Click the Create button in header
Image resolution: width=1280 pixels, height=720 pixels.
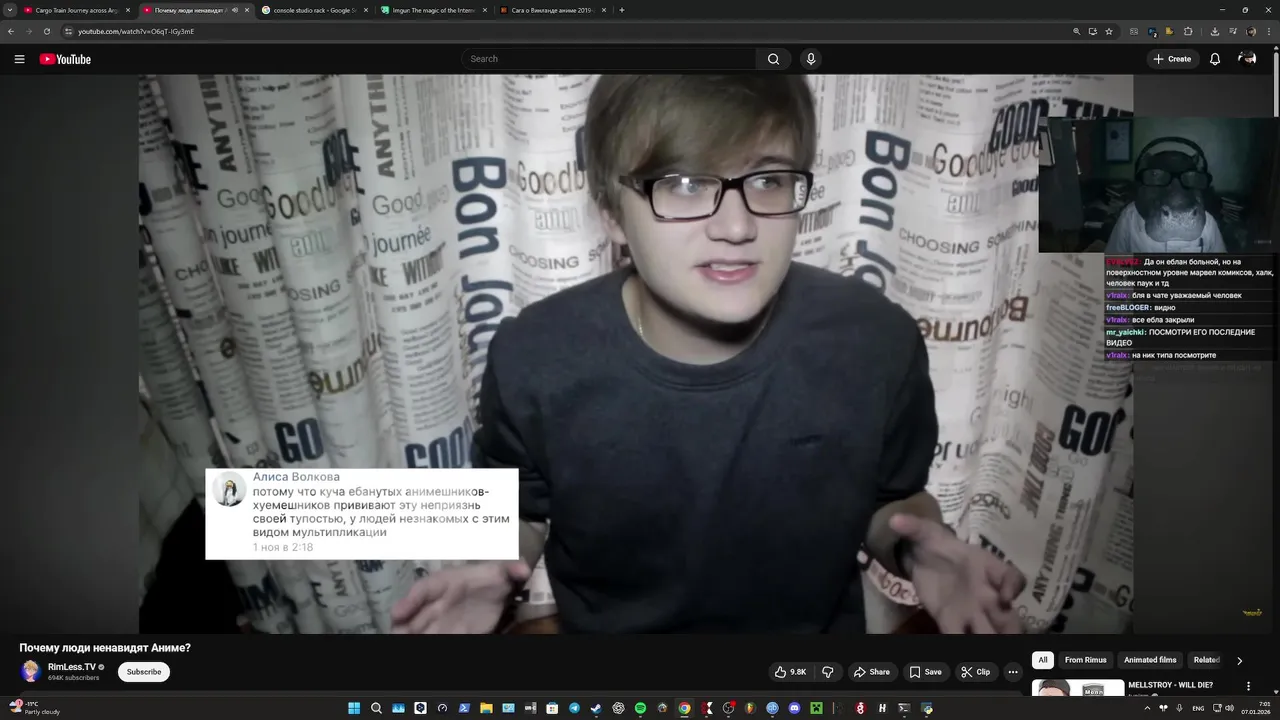[x=1172, y=59]
